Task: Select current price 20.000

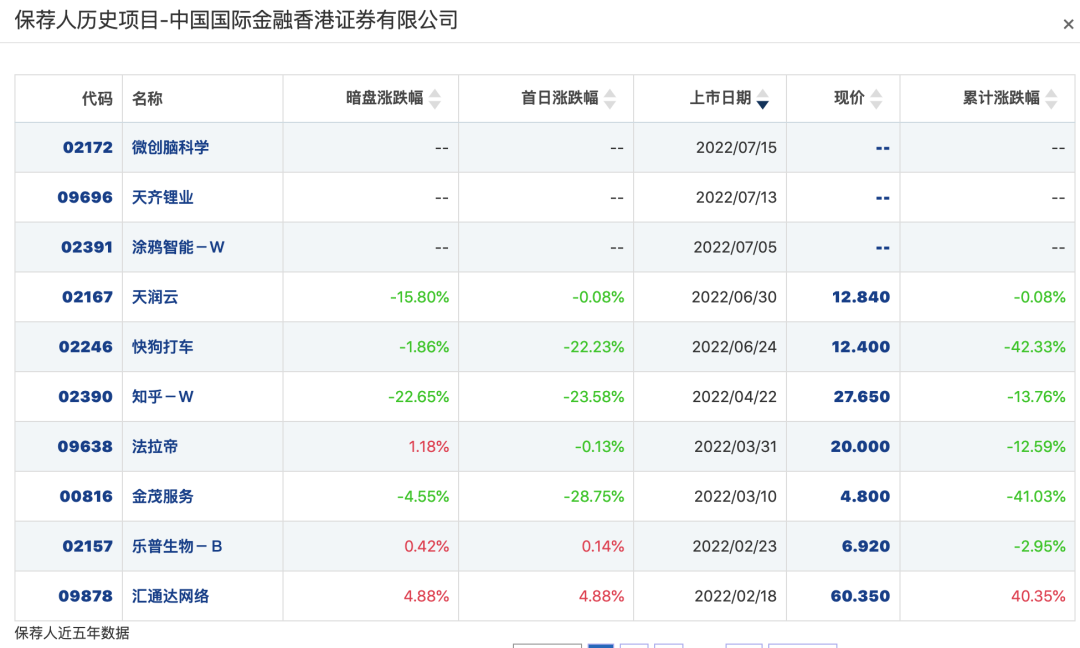Action: [x=860, y=447]
